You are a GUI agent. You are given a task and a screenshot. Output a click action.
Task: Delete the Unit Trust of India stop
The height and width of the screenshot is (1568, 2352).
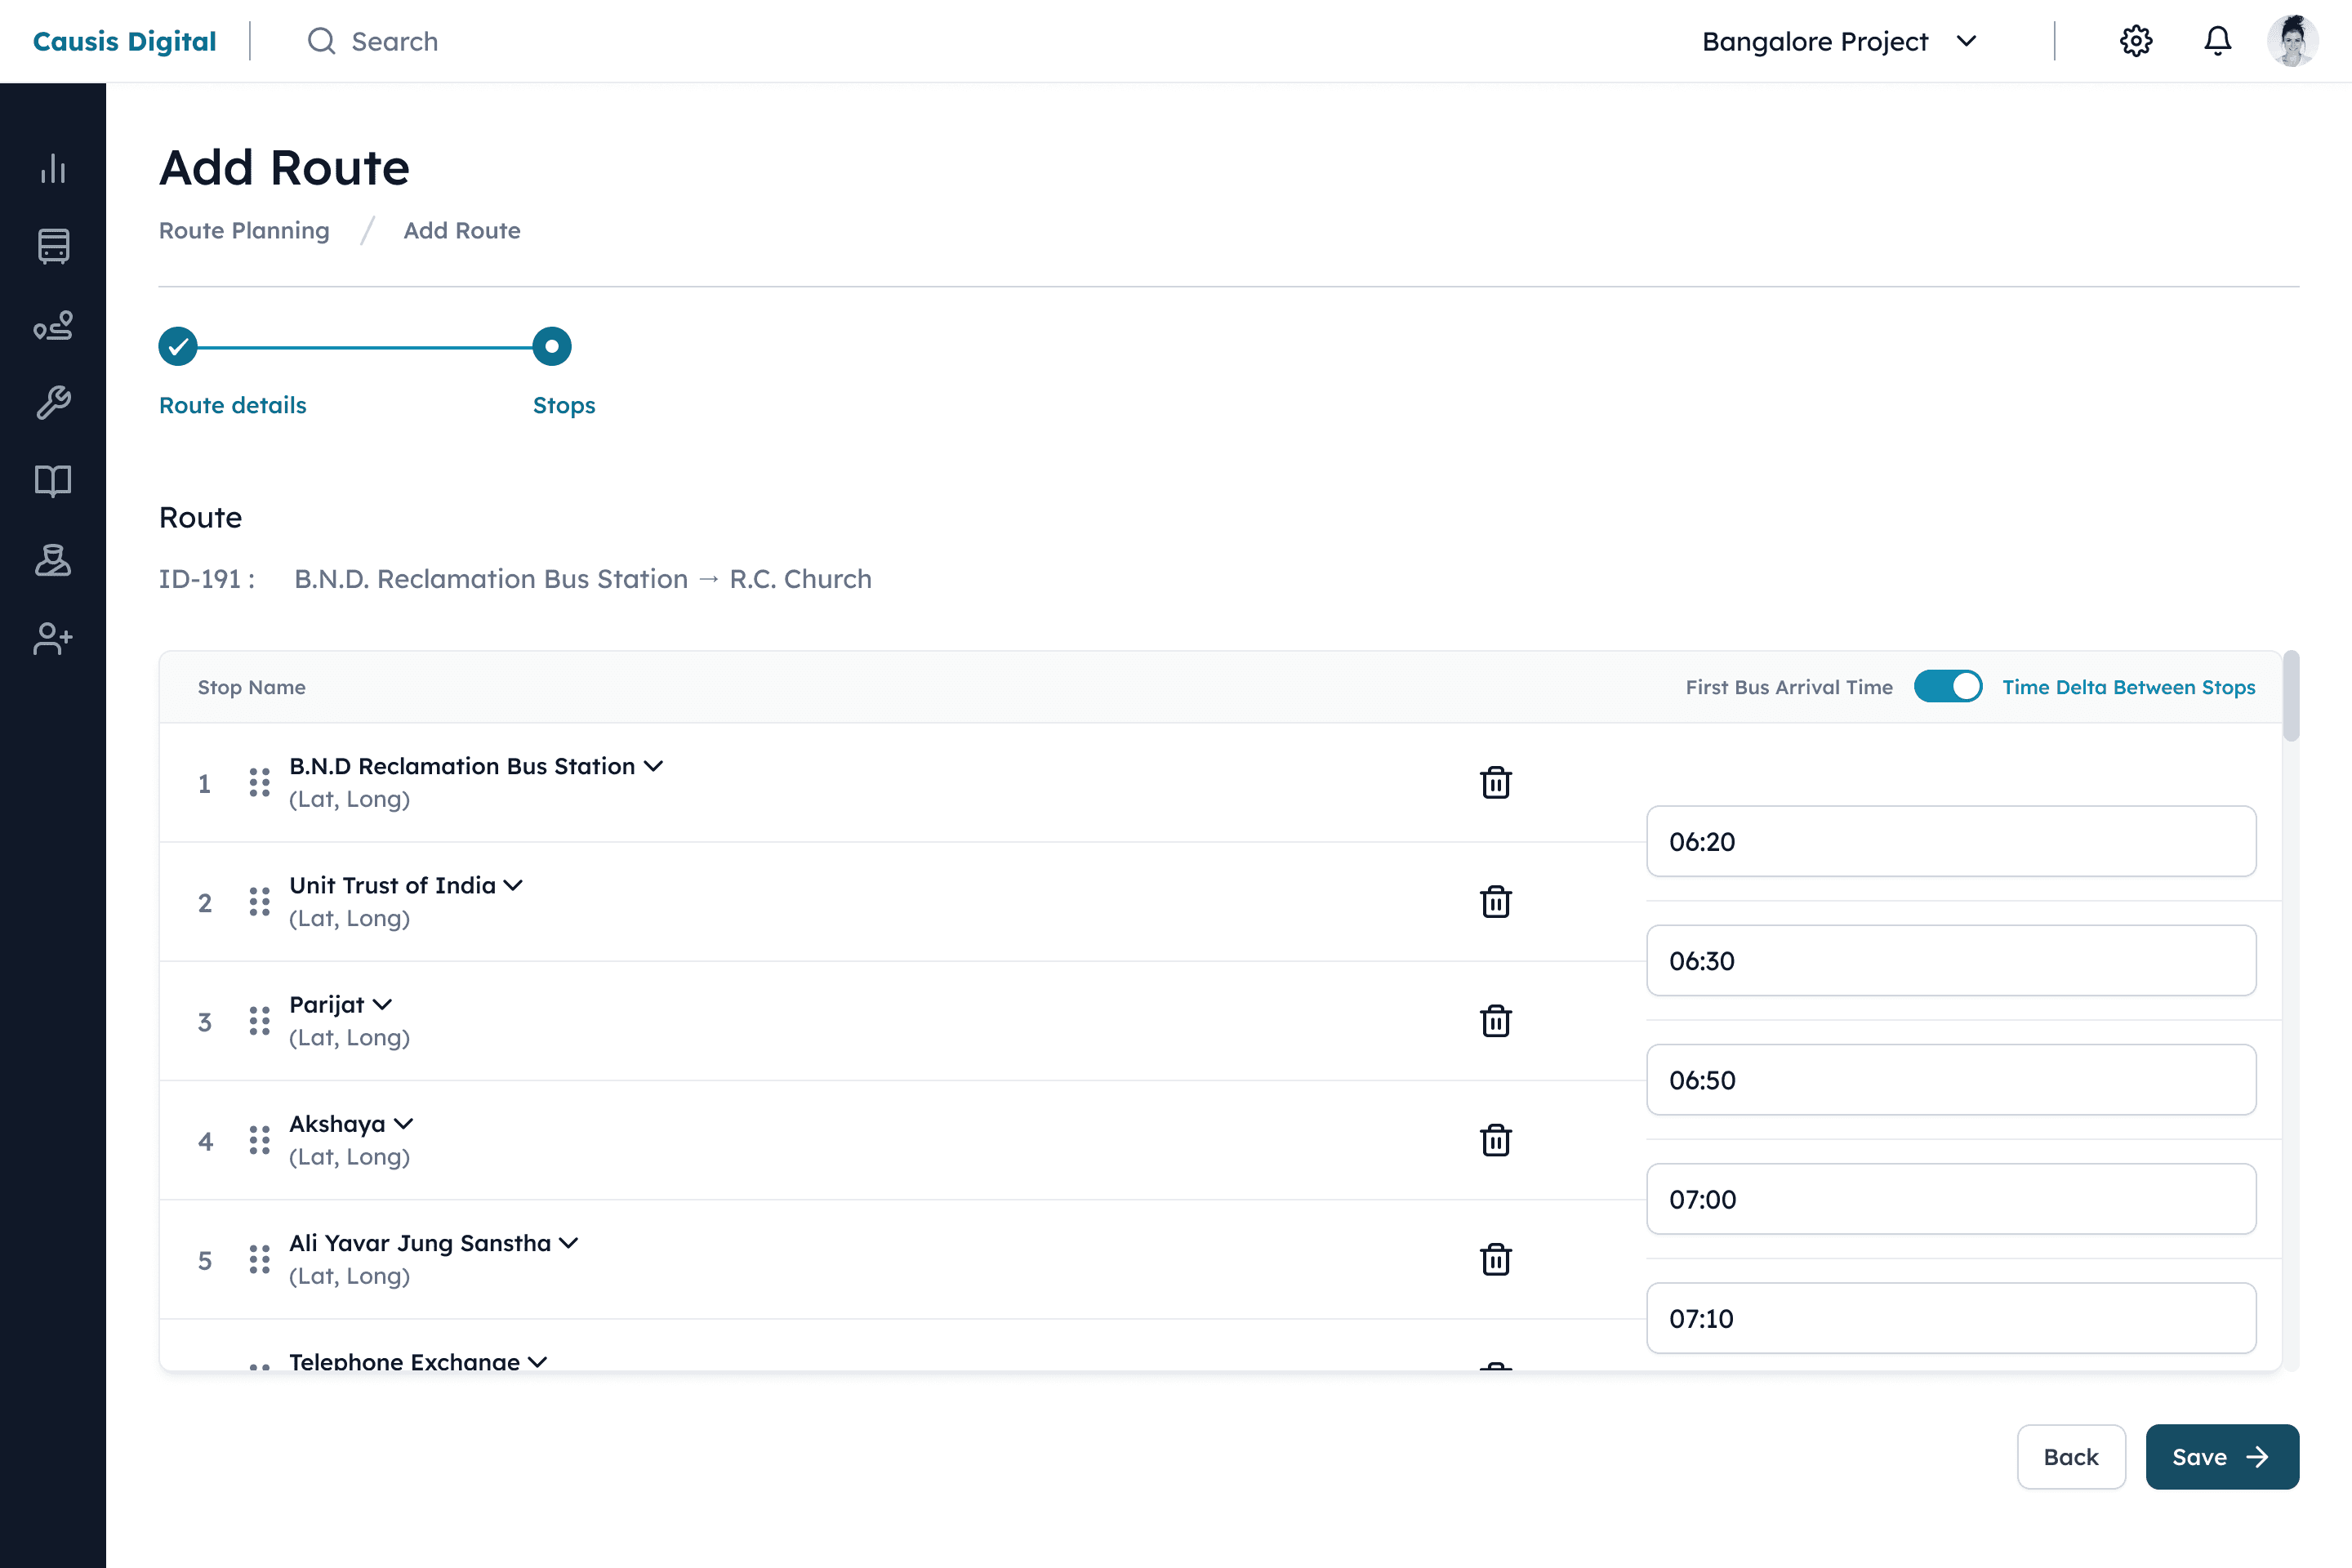click(1495, 902)
